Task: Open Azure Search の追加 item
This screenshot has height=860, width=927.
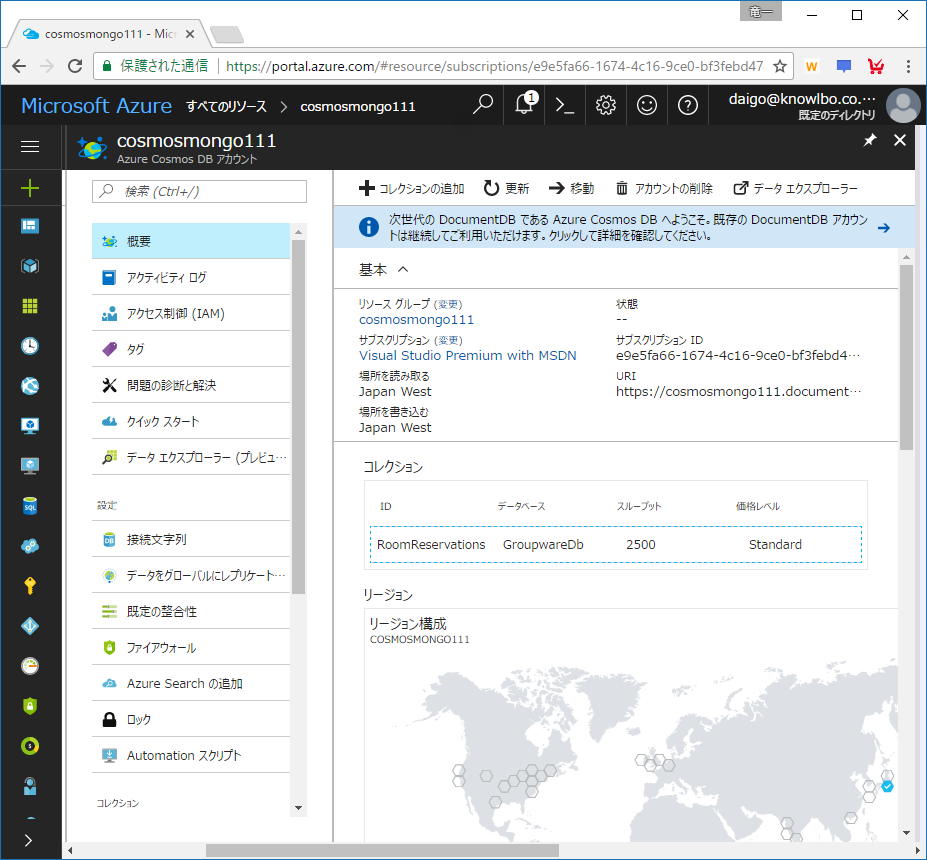Action: pyautogui.click(x=191, y=683)
